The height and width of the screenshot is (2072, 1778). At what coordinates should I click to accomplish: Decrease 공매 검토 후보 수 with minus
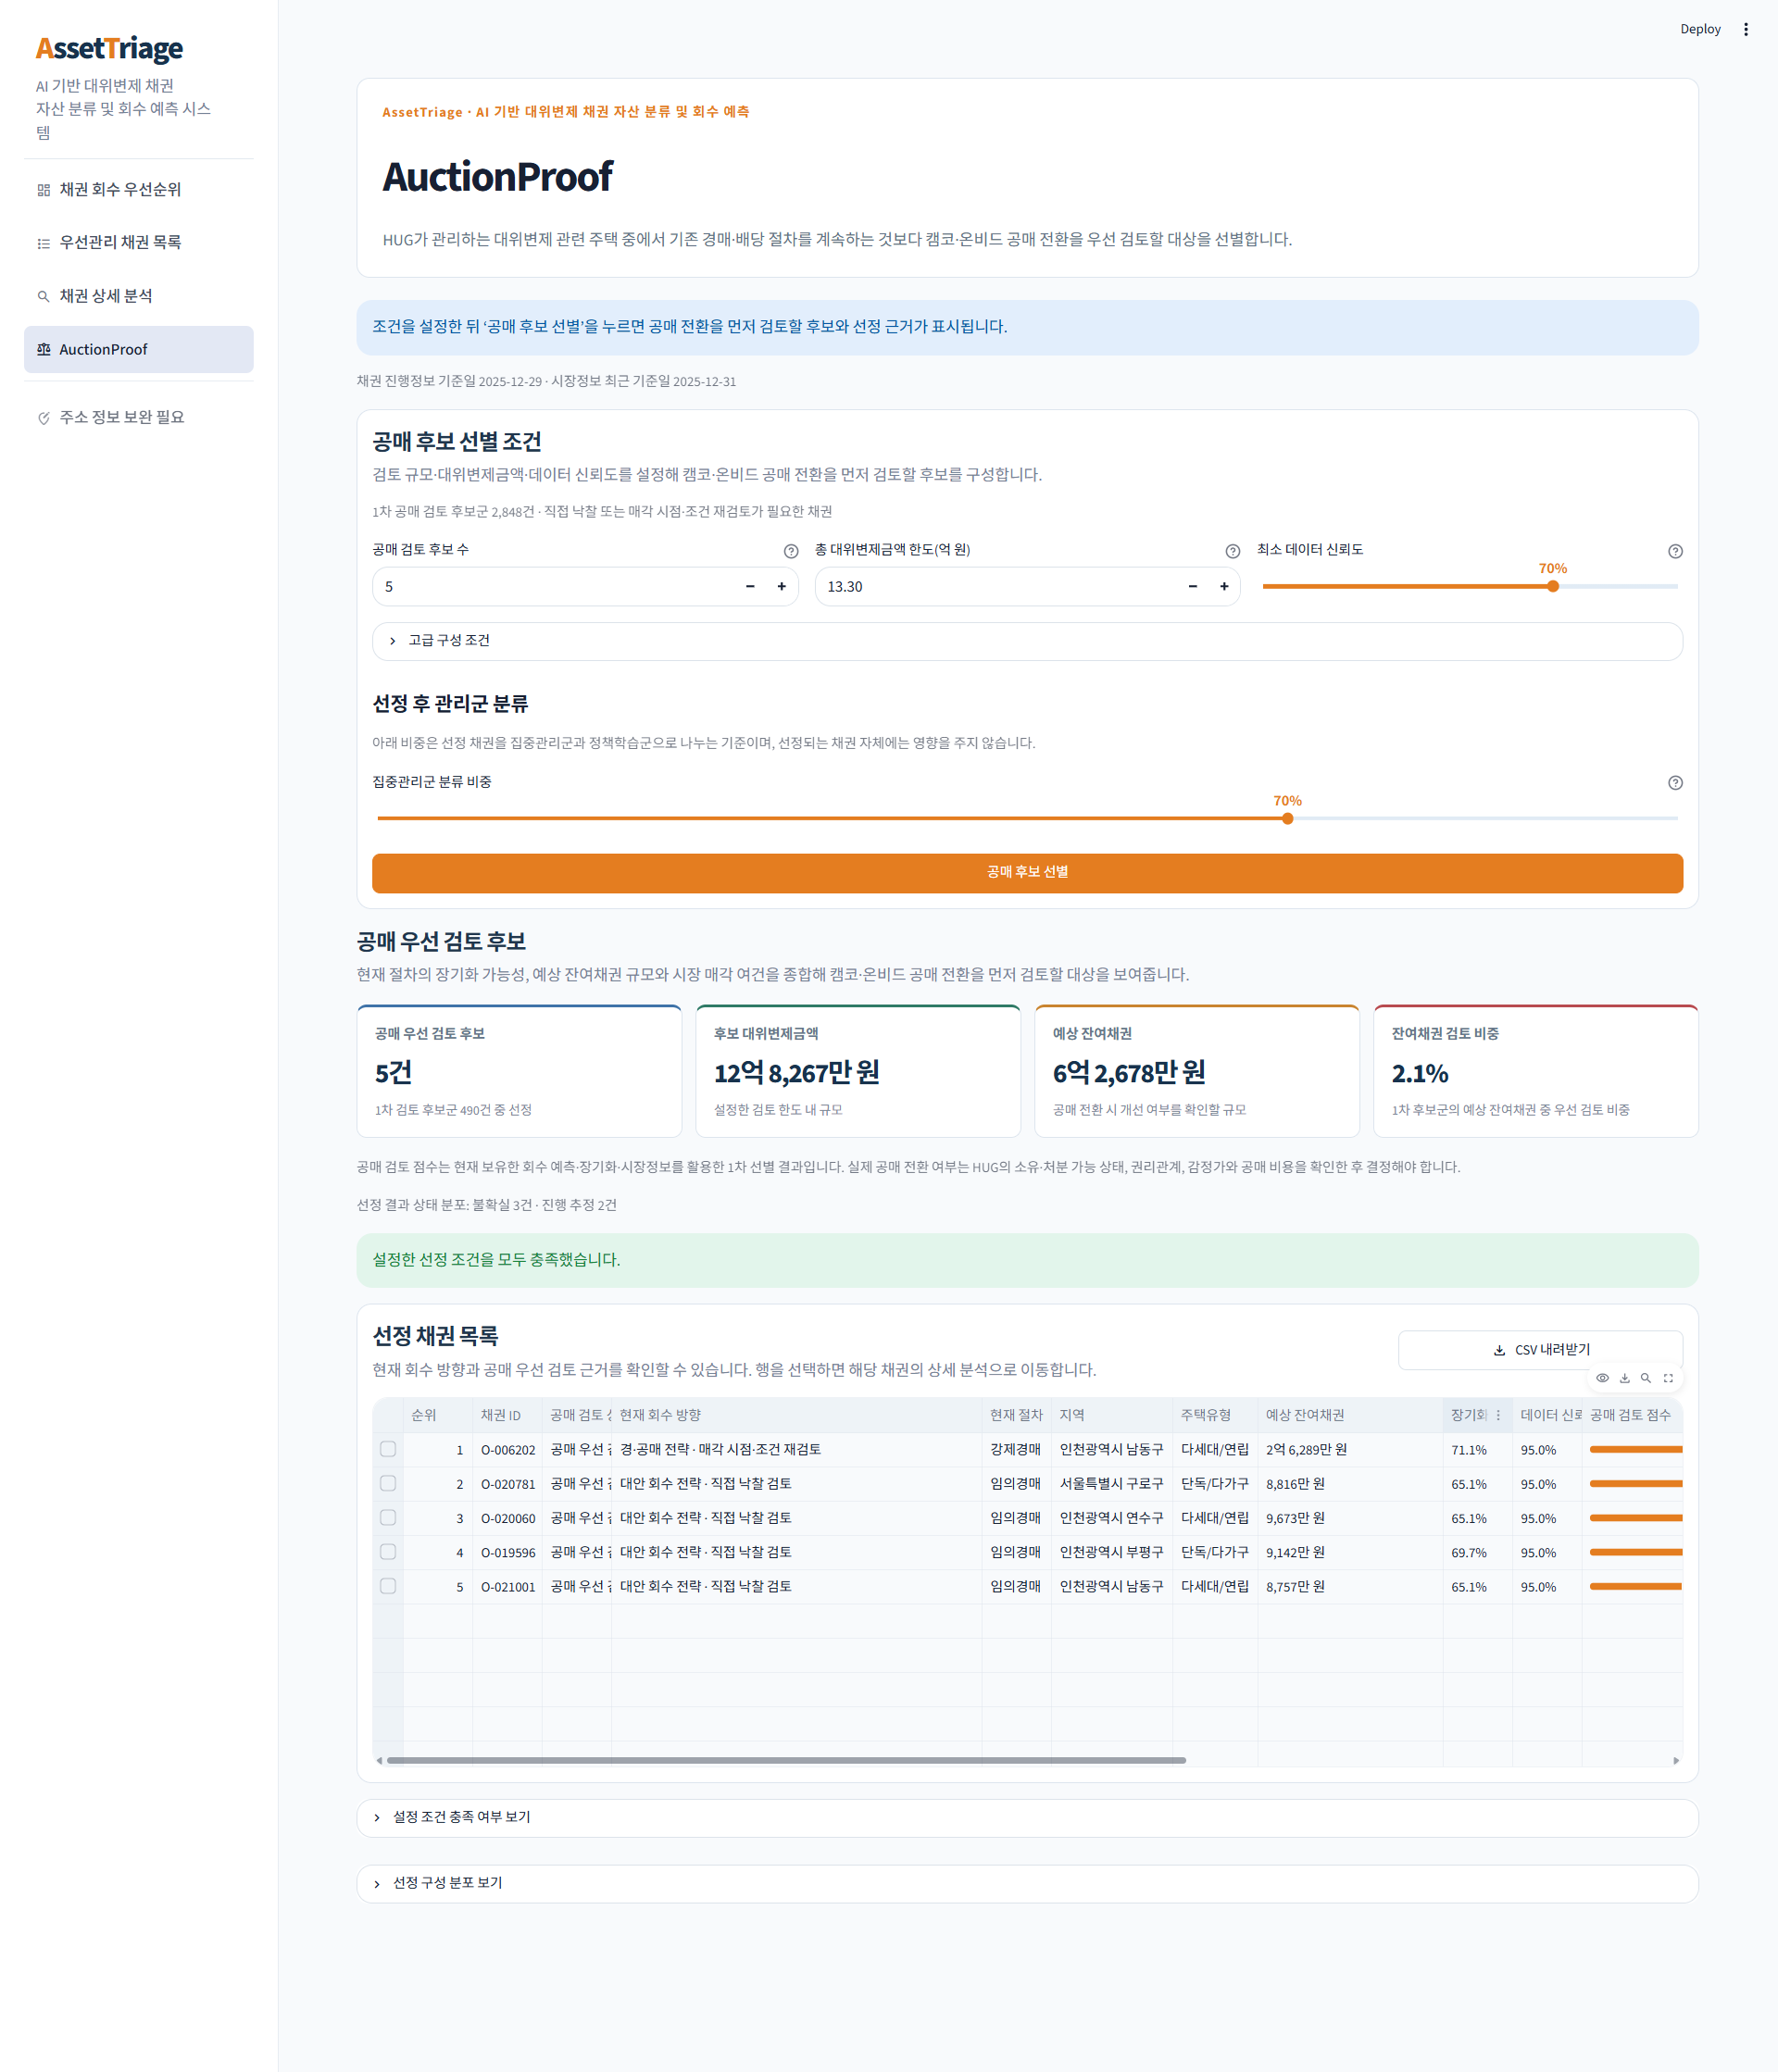tap(750, 587)
